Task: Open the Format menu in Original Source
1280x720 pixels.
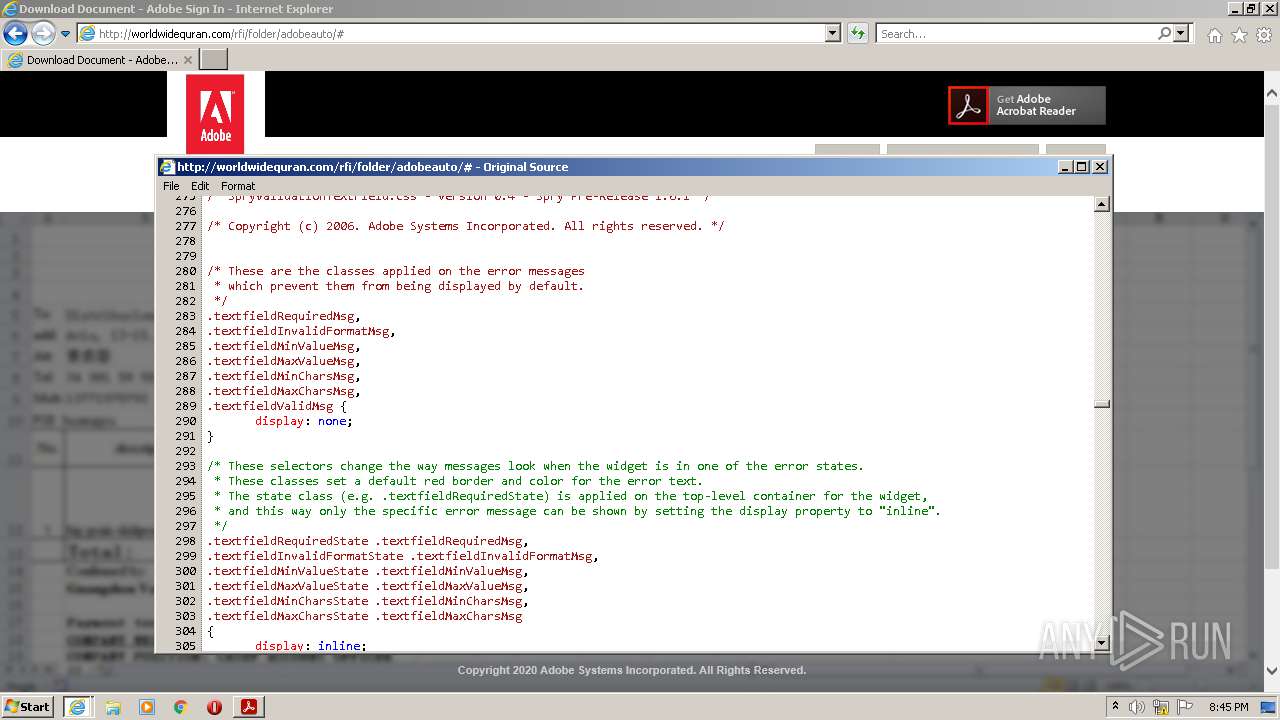Action: [238, 186]
